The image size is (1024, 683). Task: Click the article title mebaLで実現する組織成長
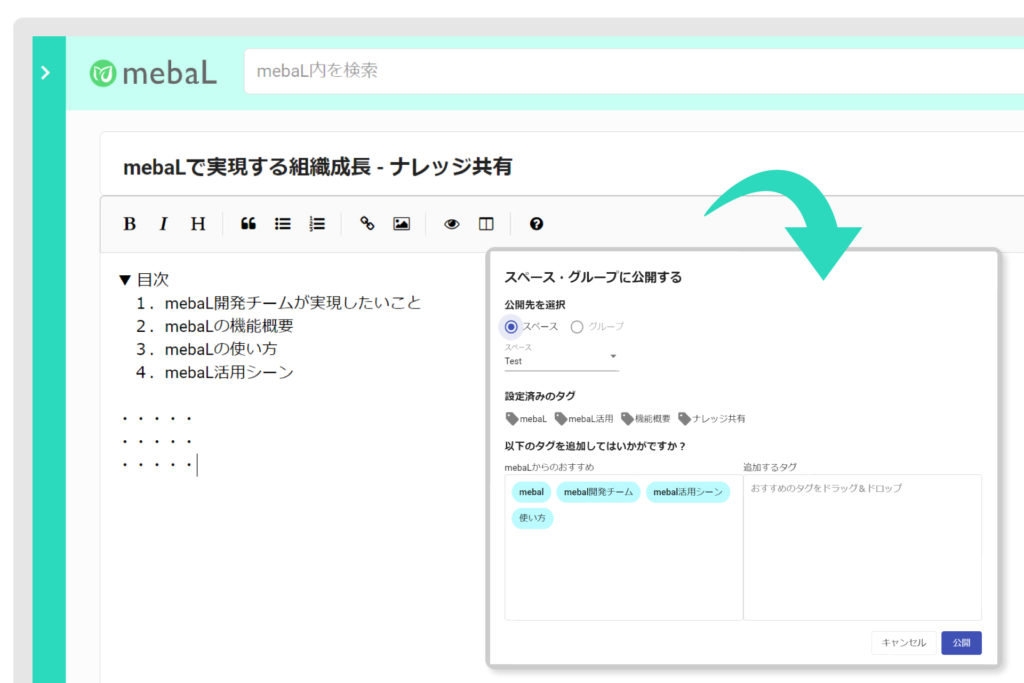click(x=317, y=167)
